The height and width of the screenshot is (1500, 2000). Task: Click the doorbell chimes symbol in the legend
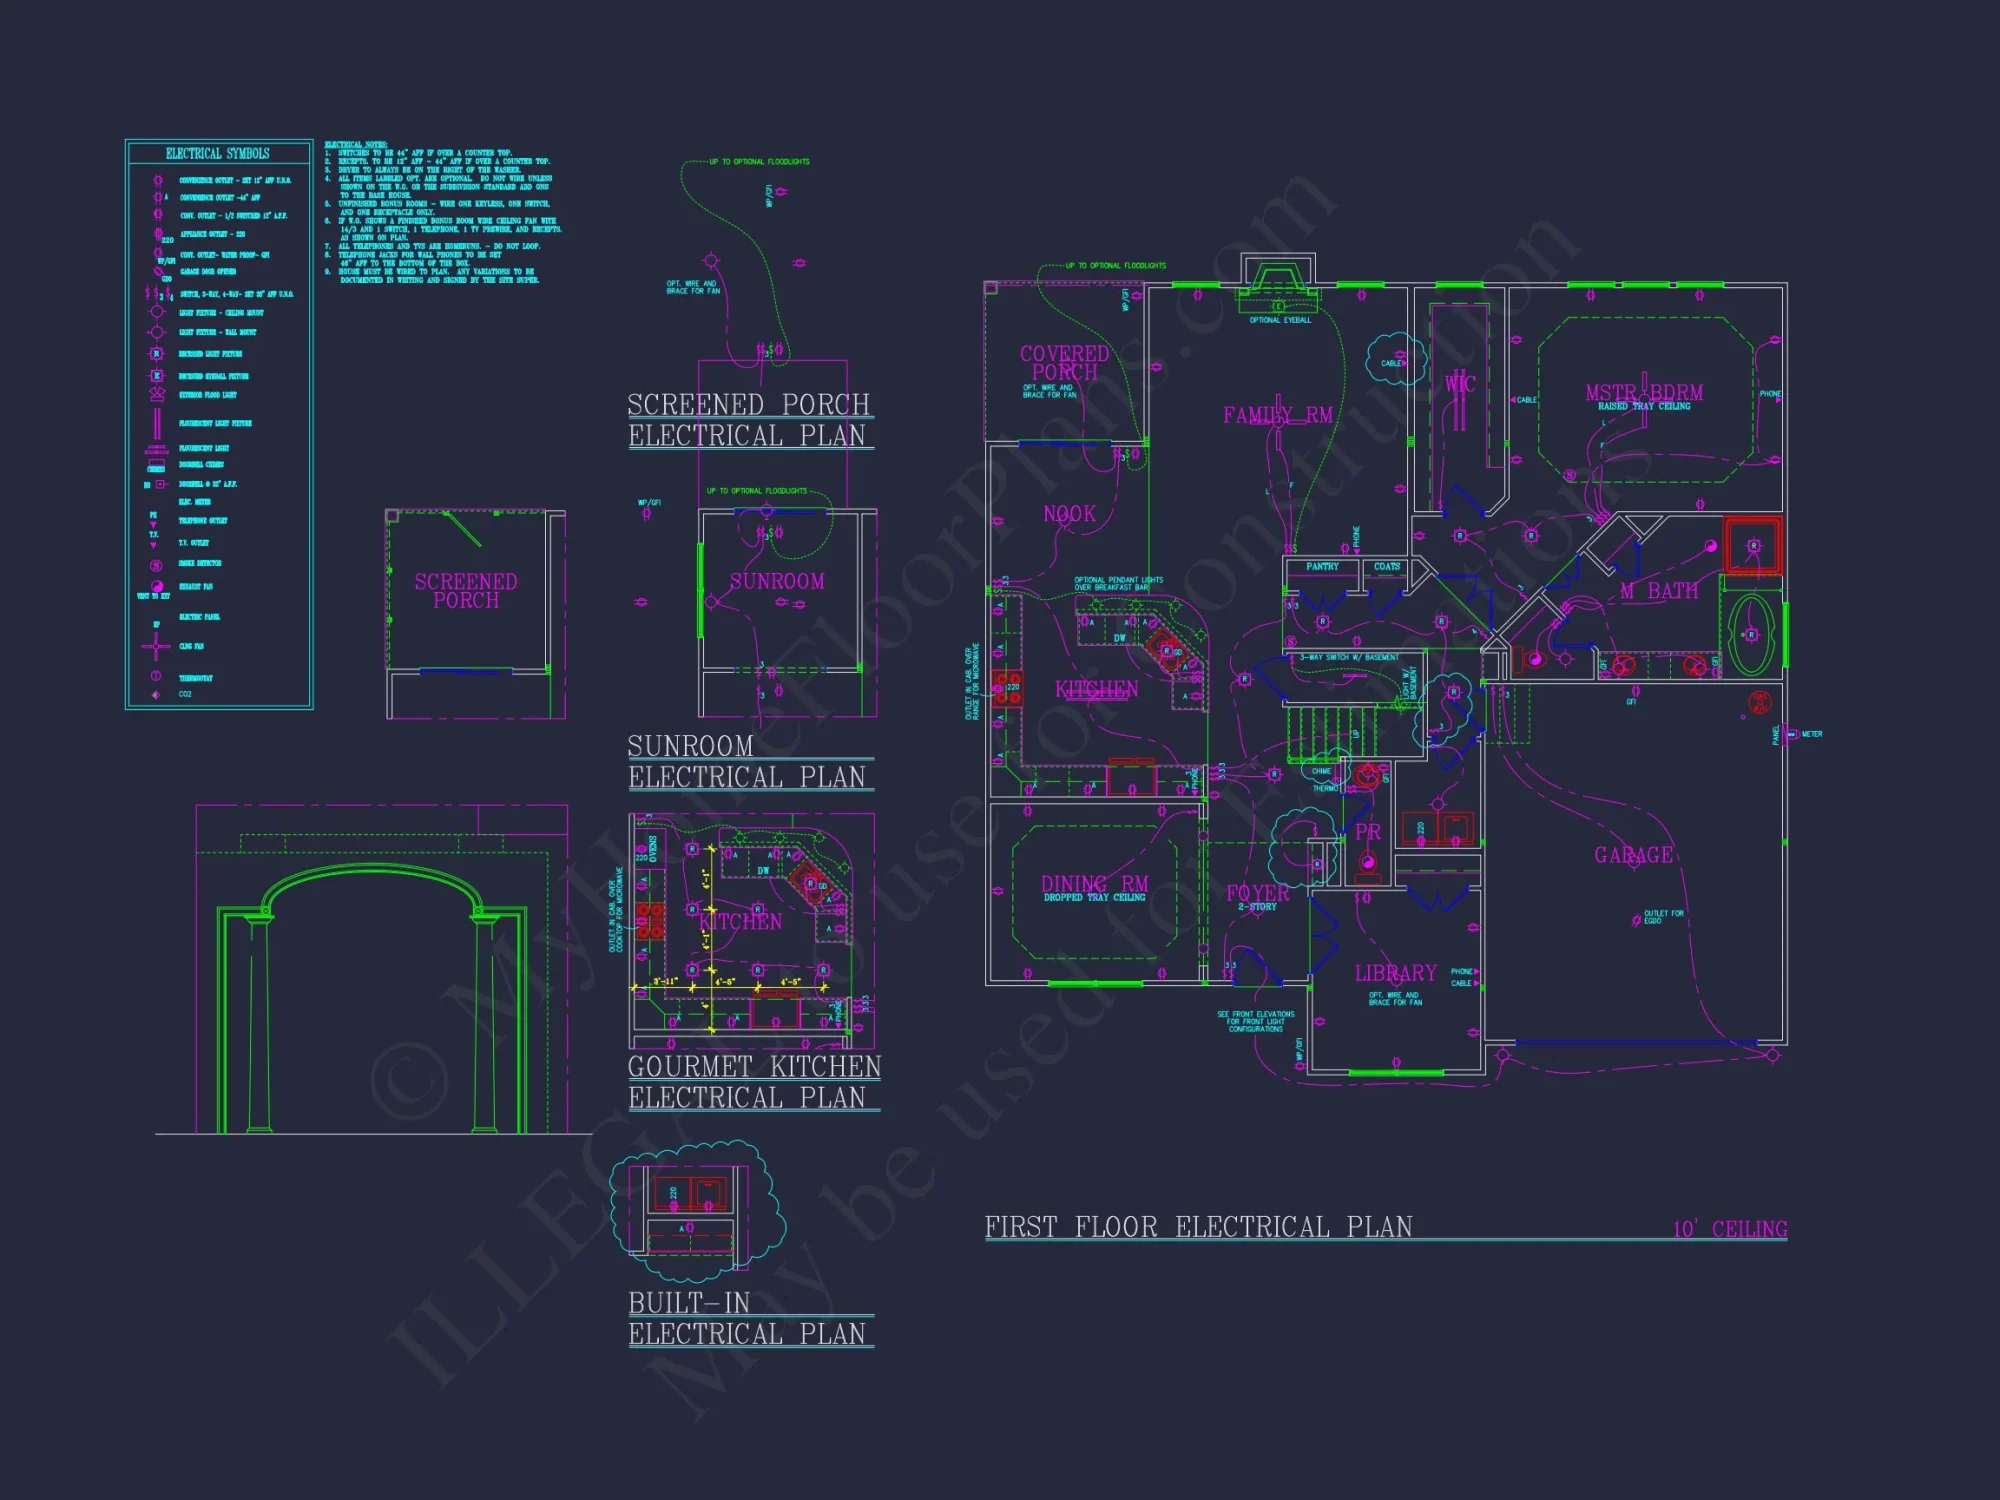(x=155, y=464)
